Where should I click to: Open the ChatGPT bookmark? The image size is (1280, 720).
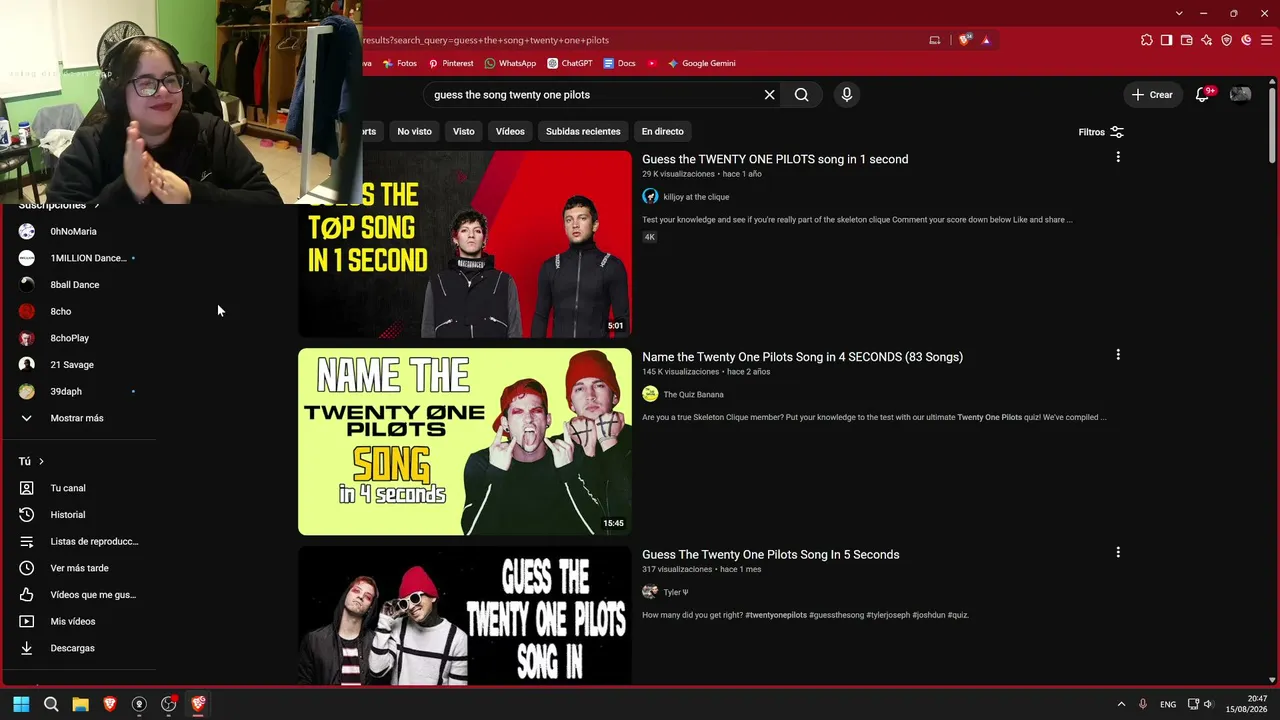(570, 63)
